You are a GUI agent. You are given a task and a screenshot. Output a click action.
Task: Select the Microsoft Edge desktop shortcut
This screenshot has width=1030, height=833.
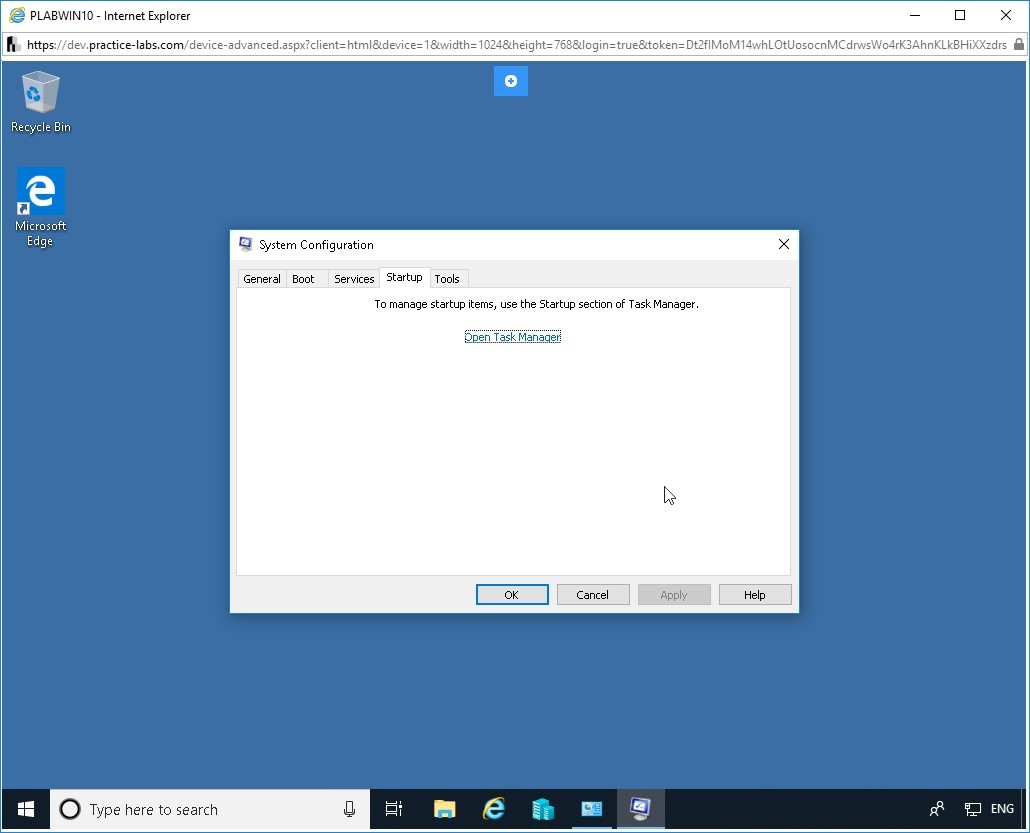coord(41,207)
